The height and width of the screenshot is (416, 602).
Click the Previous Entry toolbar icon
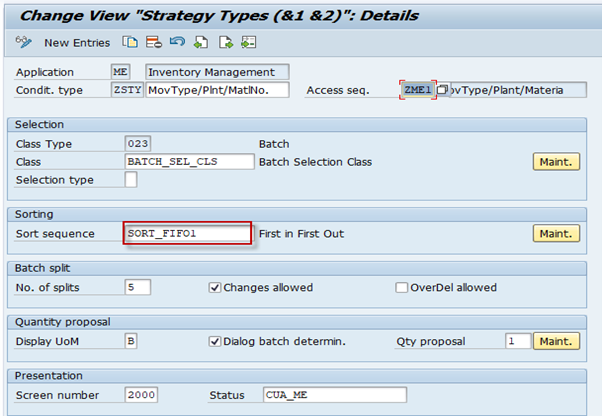[201, 42]
